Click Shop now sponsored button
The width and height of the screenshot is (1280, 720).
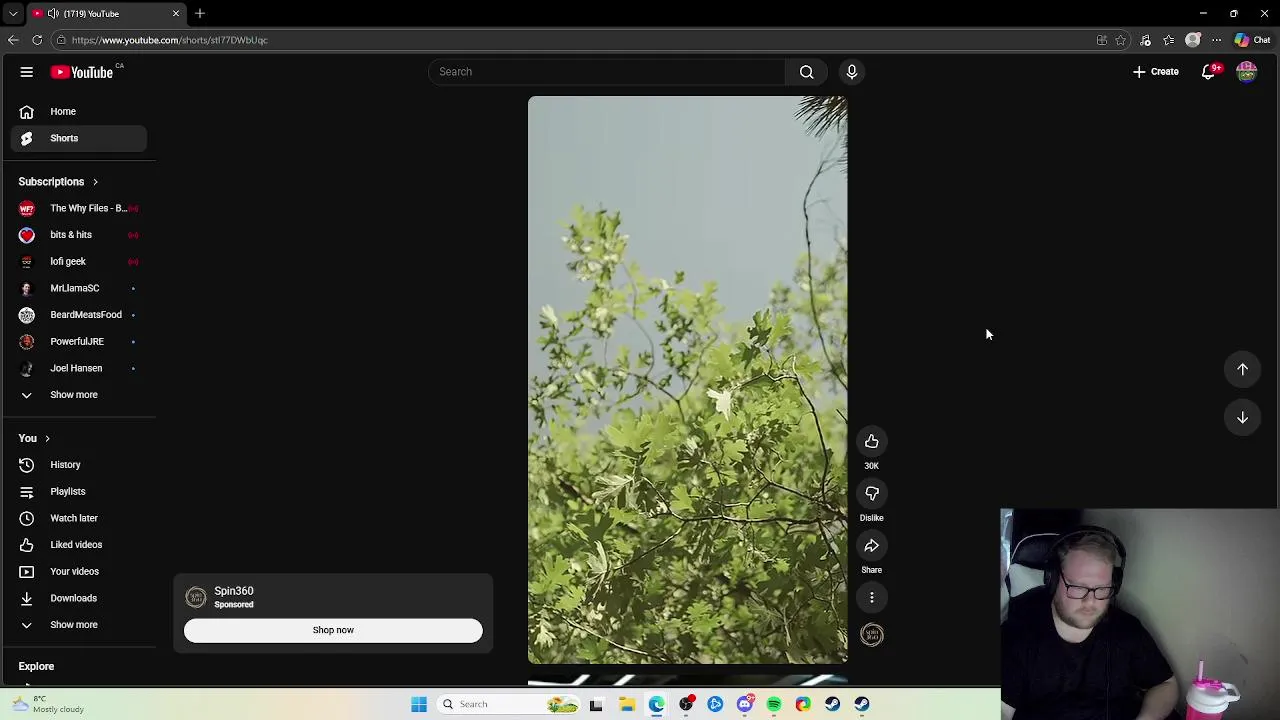click(333, 630)
